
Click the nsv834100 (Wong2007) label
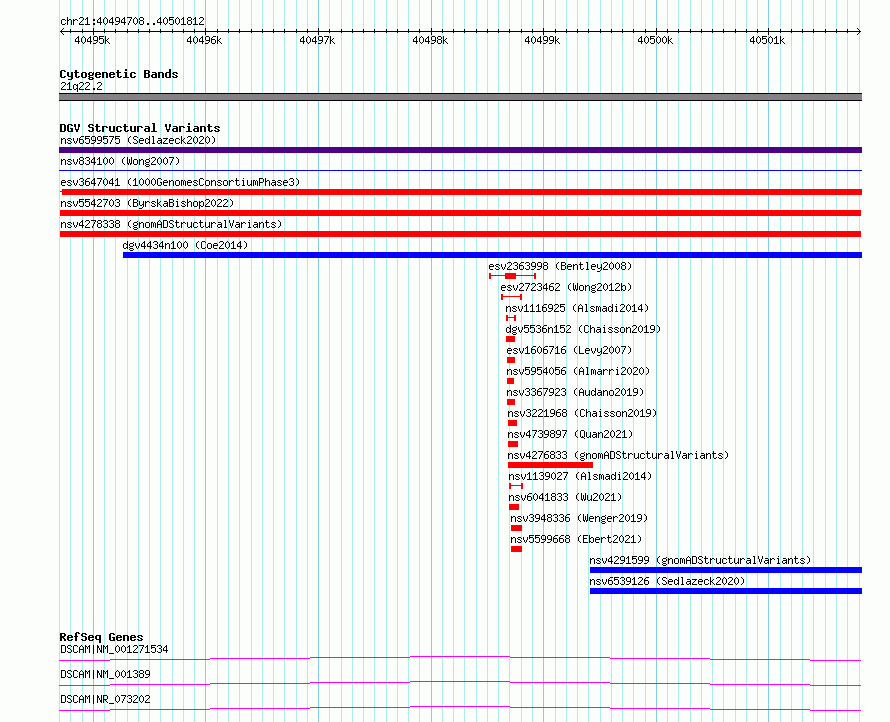tap(120, 161)
